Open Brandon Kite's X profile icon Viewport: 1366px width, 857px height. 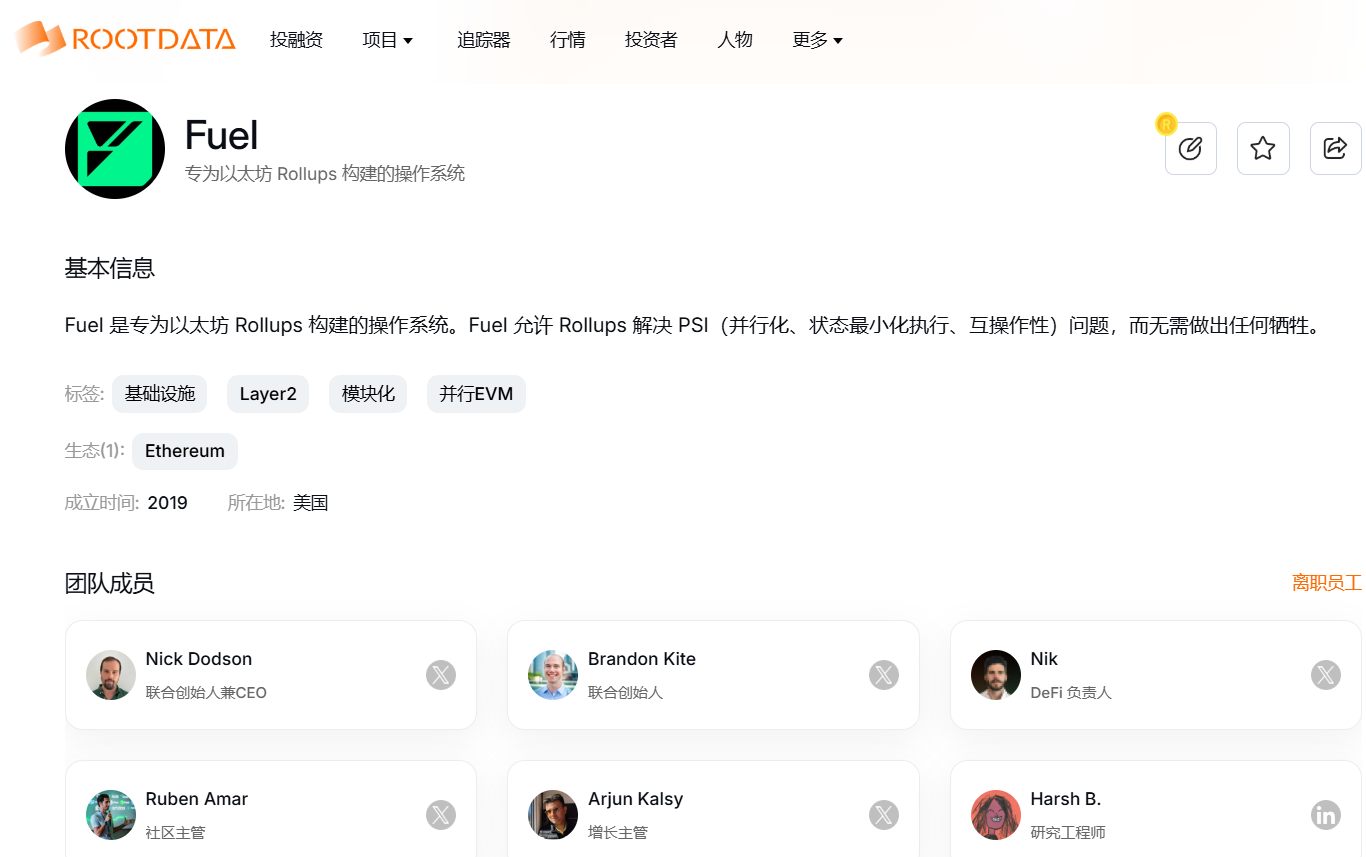pos(884,675)
